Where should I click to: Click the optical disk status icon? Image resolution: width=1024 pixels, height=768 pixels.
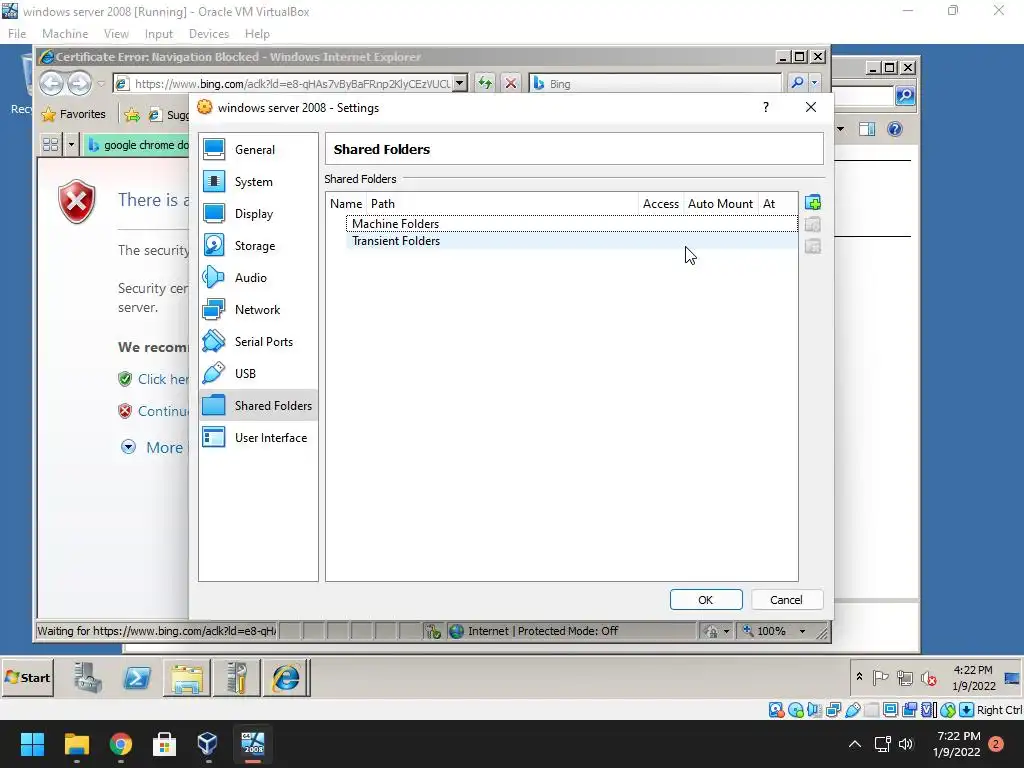[795, 710]
